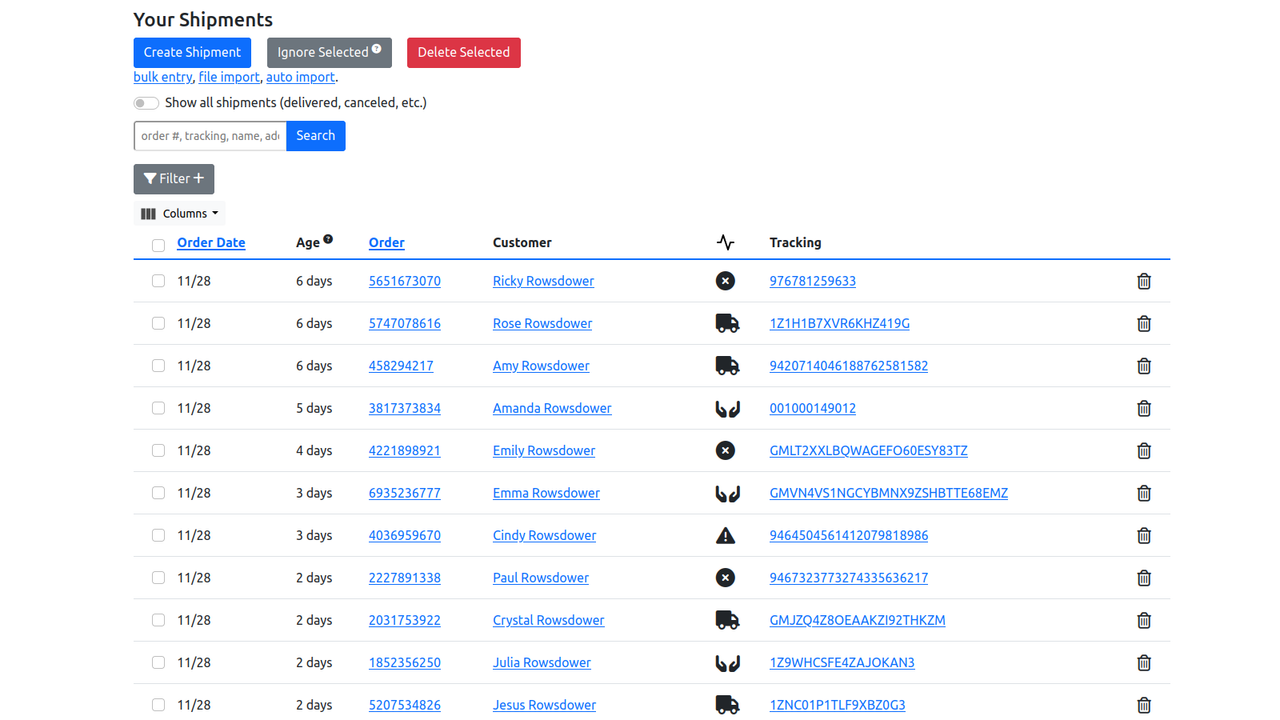Click the canceled status icon on Emily Rowsdower's row

click(x=725, y=450)
